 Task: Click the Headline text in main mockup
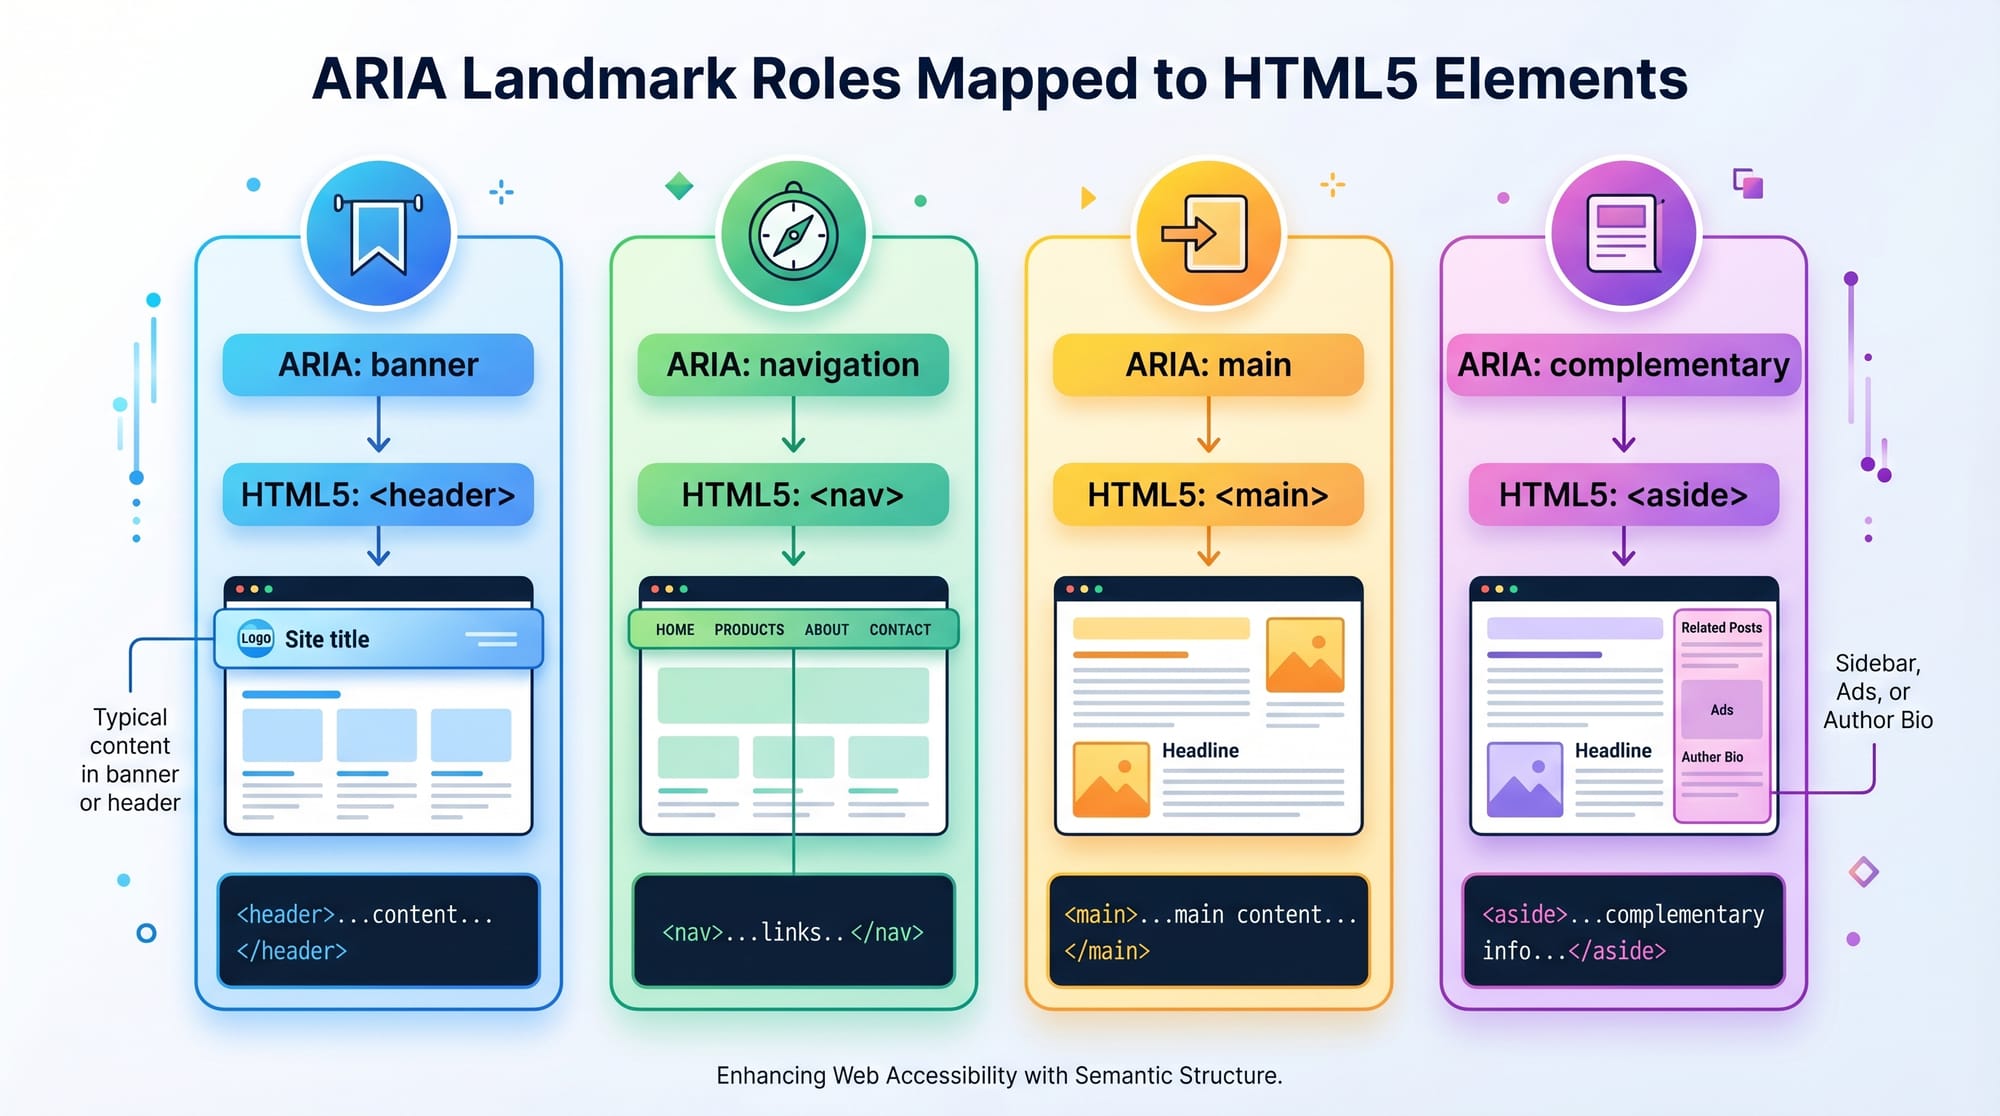(x=1200, y=751)
